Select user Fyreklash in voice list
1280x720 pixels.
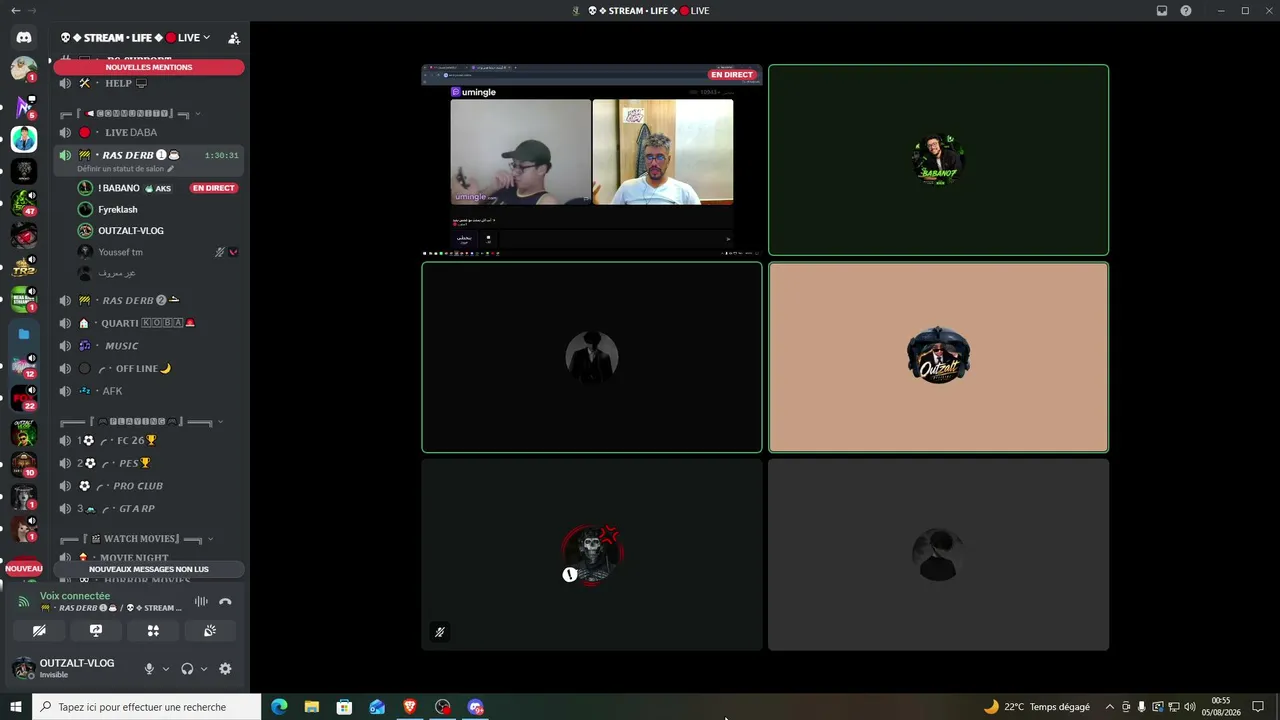click(158, 209)
